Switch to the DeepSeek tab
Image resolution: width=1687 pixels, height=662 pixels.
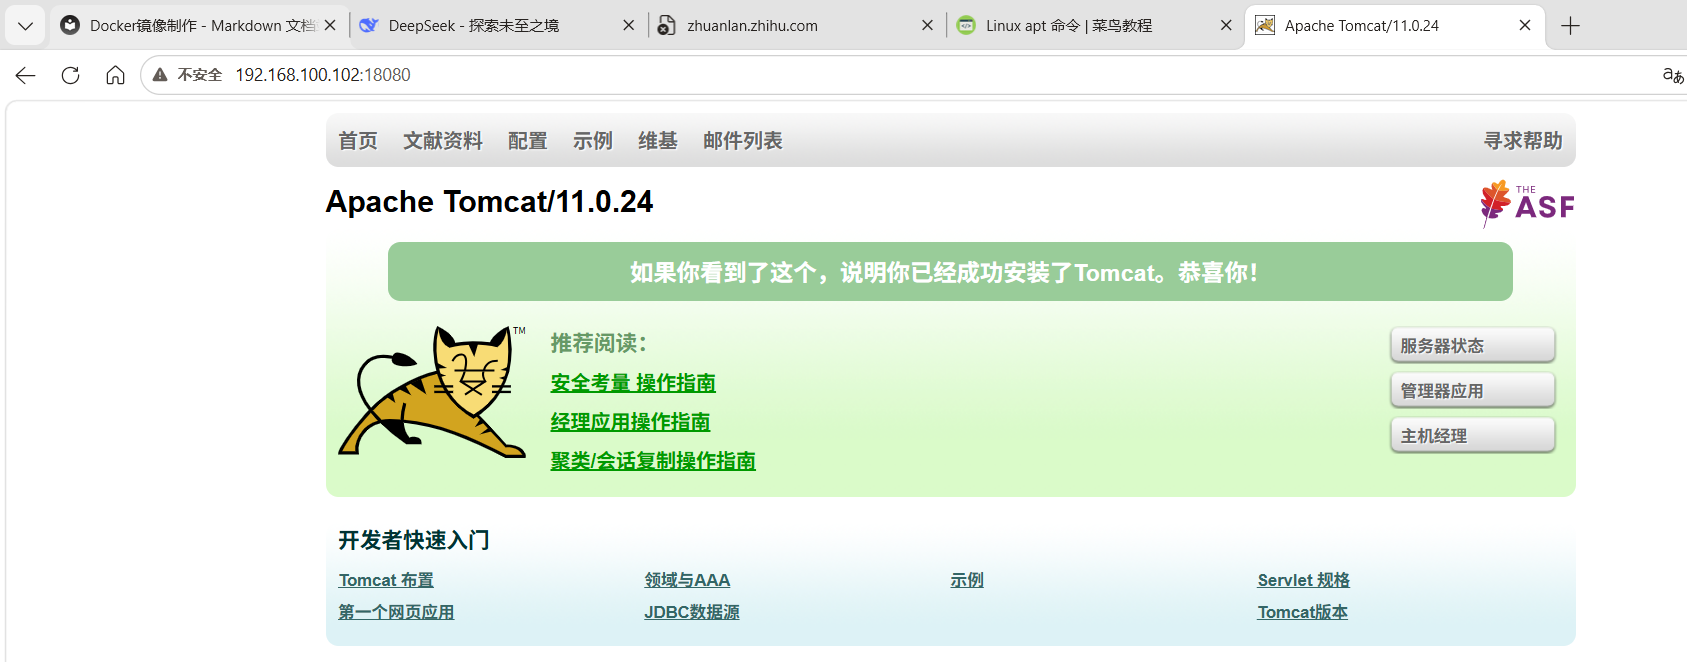tap(497, 26)
